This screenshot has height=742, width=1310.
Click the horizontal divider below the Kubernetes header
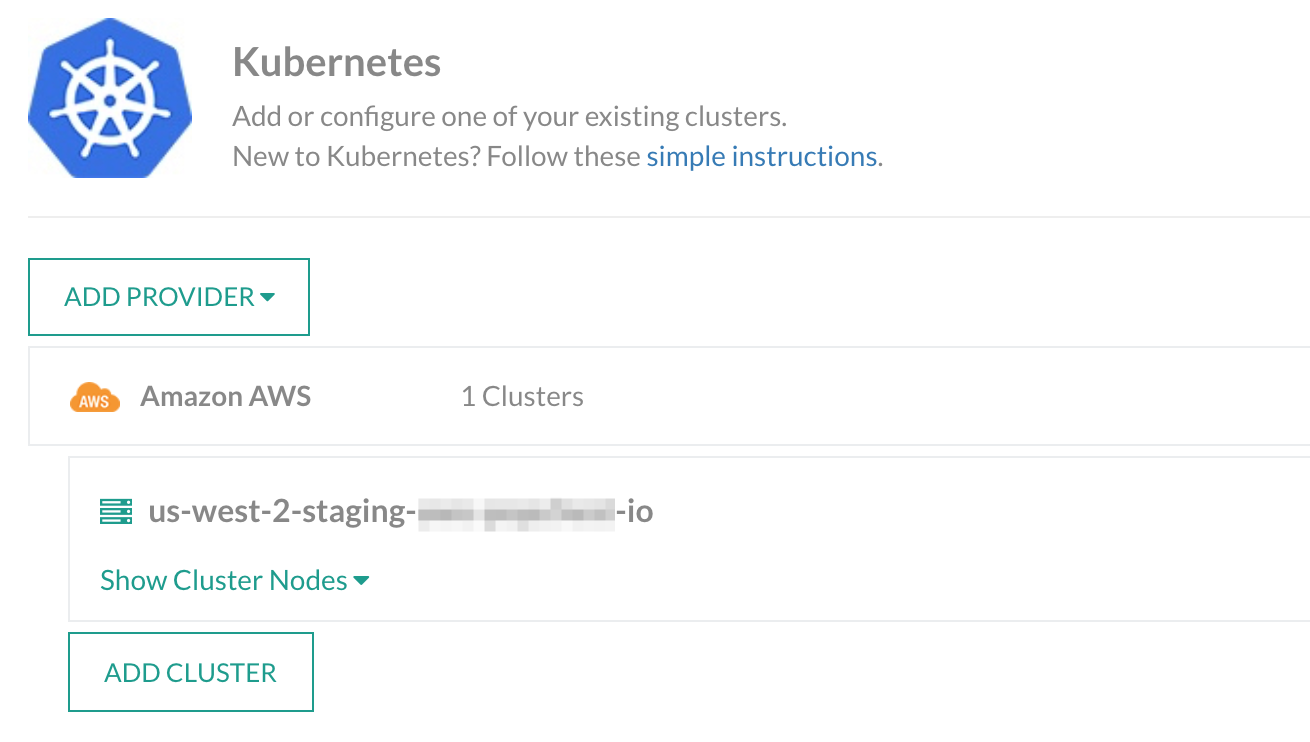[x=669, y=216]
